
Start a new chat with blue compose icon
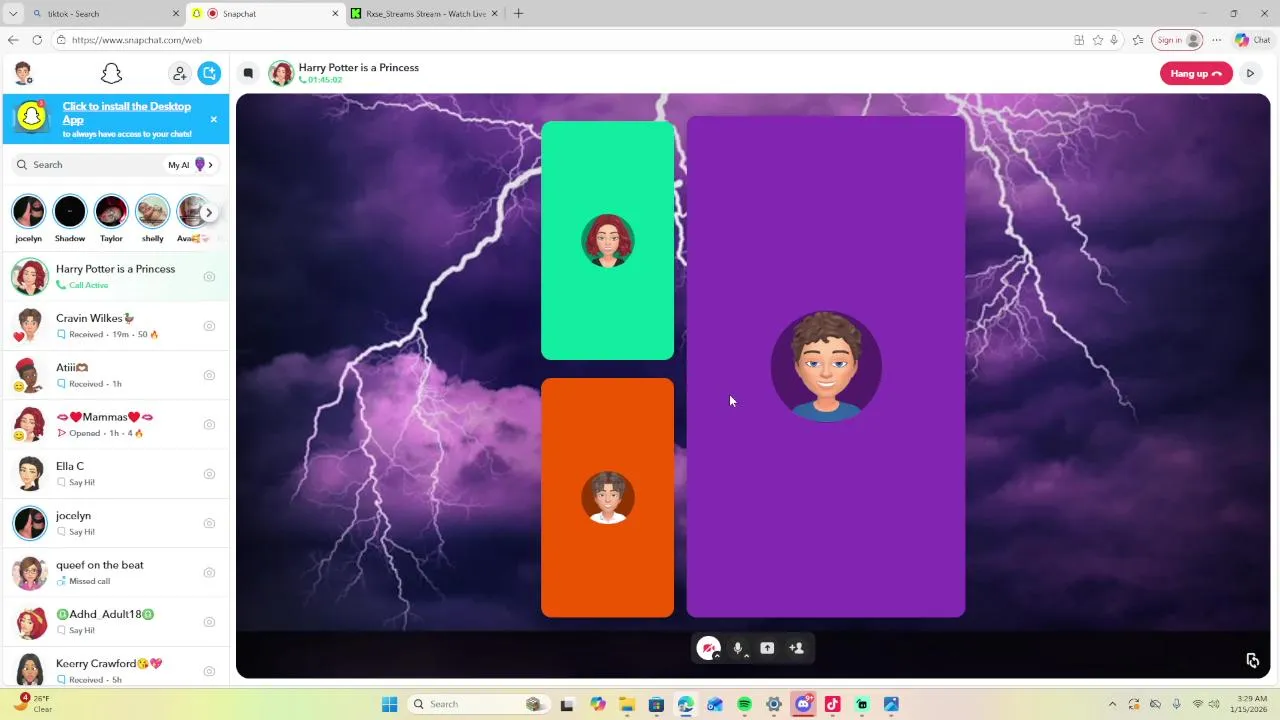click(x=209, y=73)
